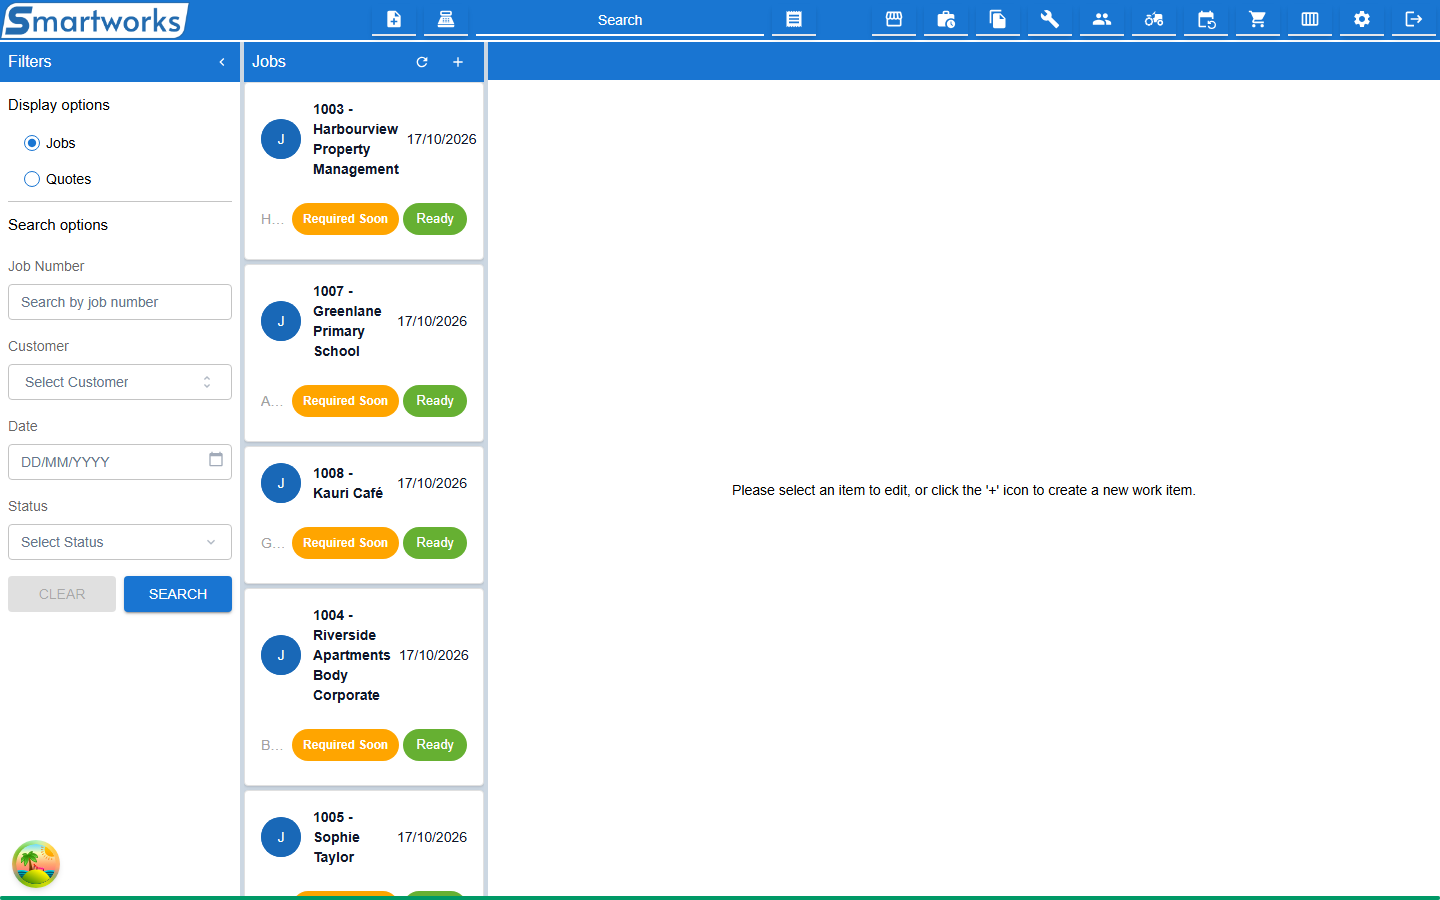Image resolution: width=1440 pixels, height=900 pixels.
Task: Click Required Soon tag on Kauri Café job
Action: pos(345,543)
